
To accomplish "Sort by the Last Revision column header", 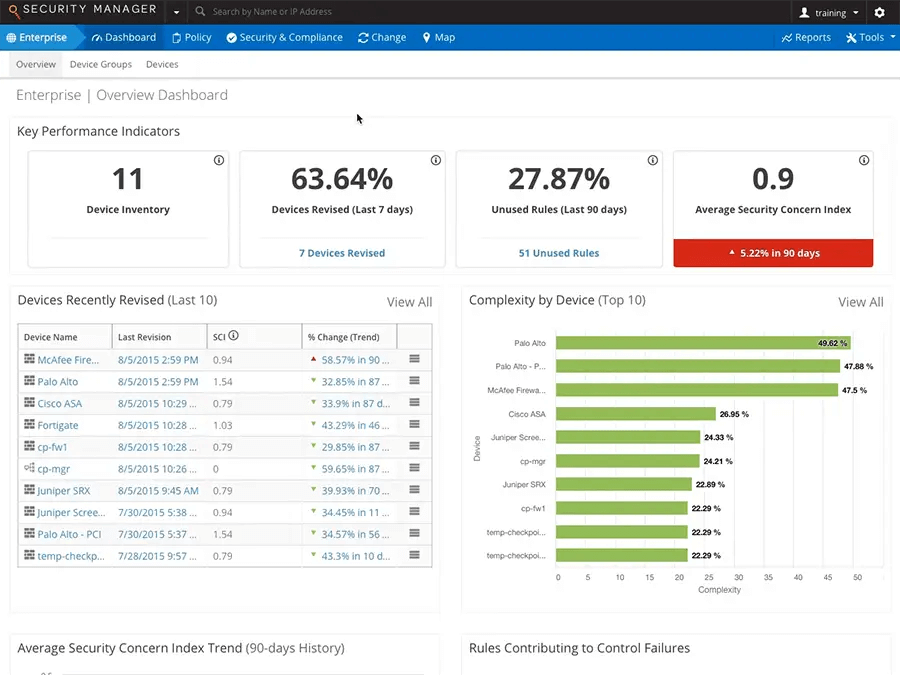I will point(145,337).
